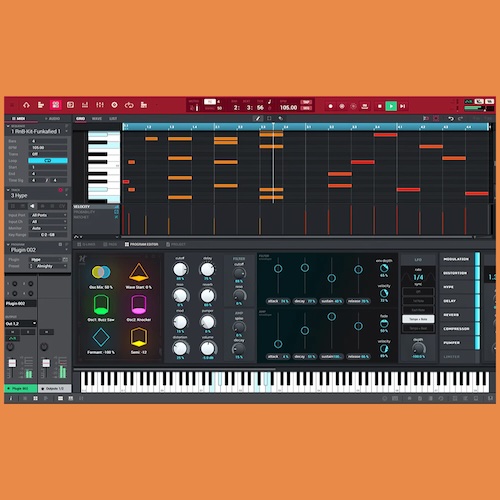Viewport: 500px width, 500px height.
Task: Toggle the DELAY effect switch
Action: [x=477, y=301]
